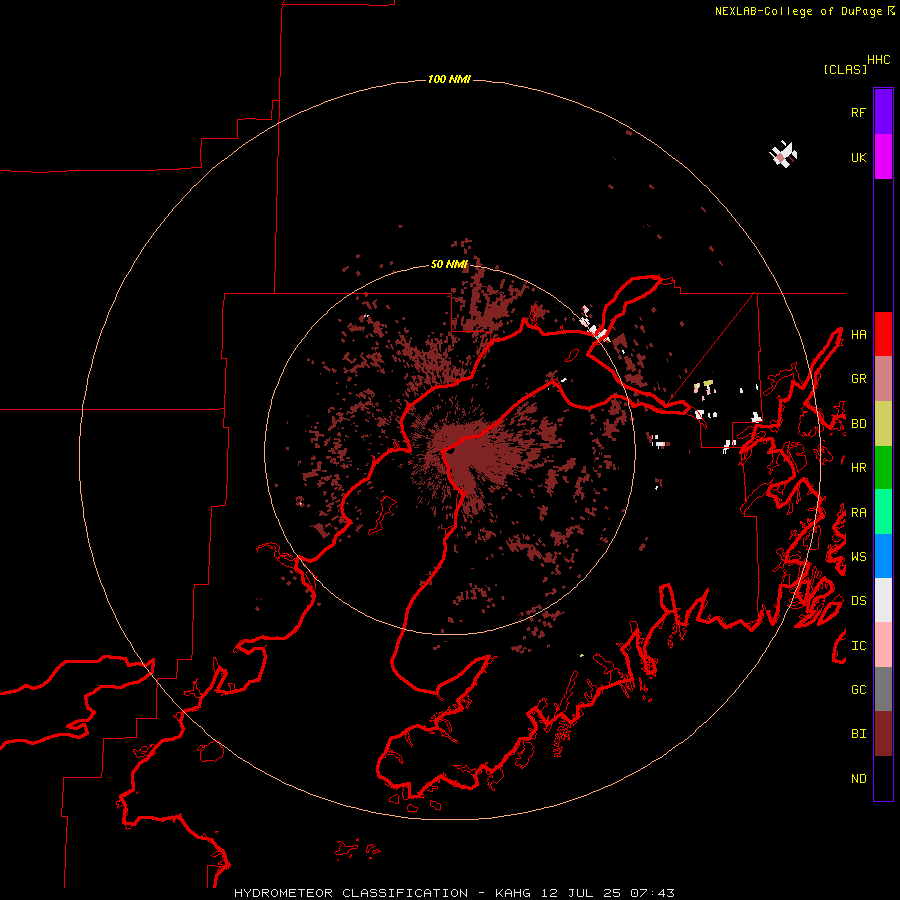Click the BI brown legend swatch
The width and height of the screenshot is (900, 900).
pyautogui.click(x=883, y=734)
